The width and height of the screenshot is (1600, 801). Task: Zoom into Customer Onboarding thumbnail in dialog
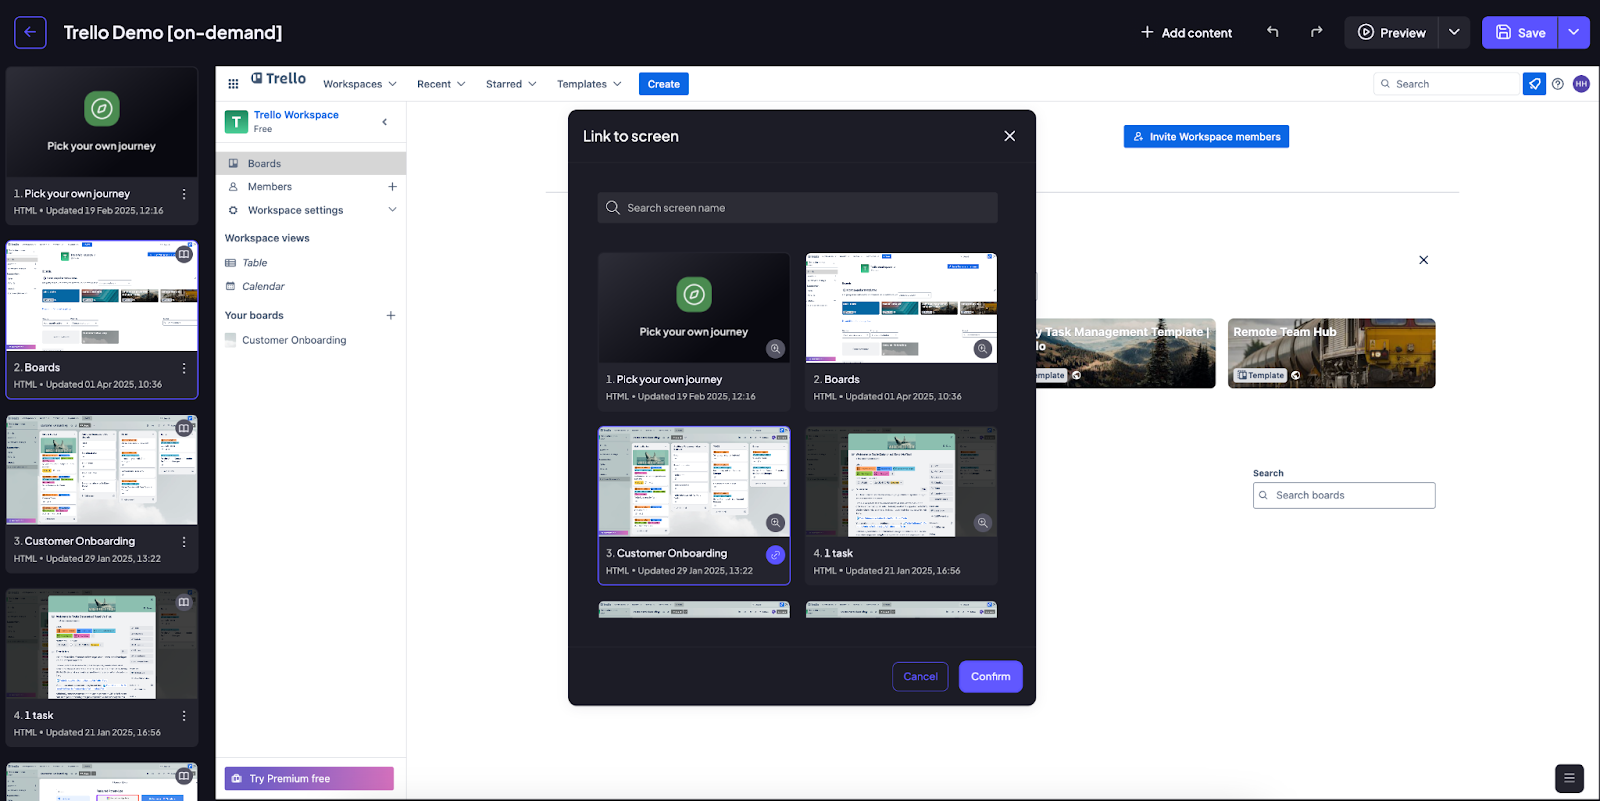point(775,523)
